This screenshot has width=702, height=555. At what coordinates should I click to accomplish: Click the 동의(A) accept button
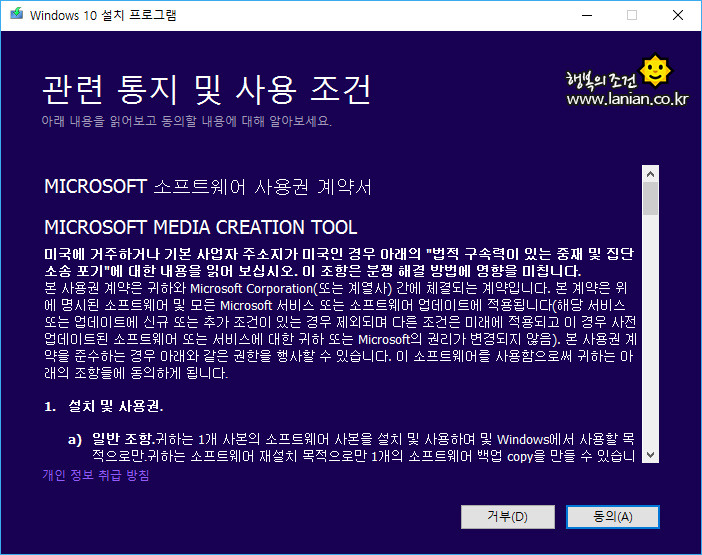pyautogui.click(x=612, y=517)
